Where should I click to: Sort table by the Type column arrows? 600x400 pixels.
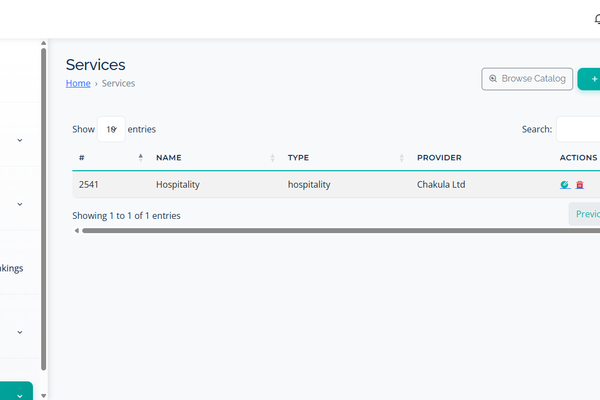[402, 158]
